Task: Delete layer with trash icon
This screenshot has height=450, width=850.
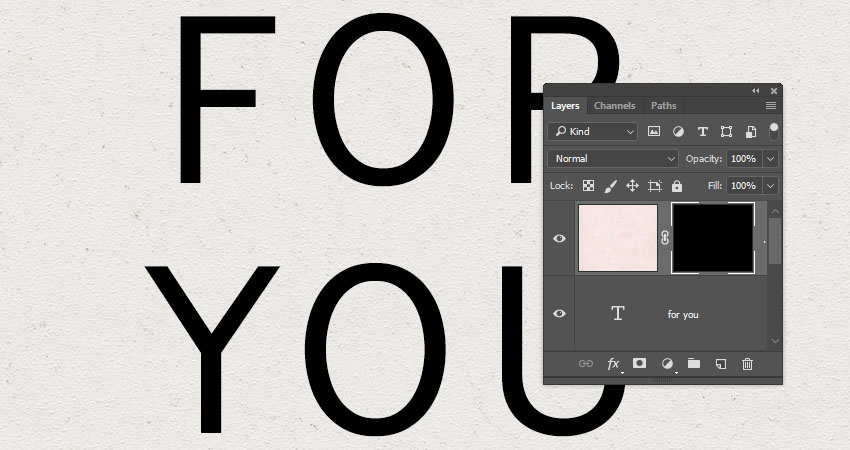Action: point(748,364)
